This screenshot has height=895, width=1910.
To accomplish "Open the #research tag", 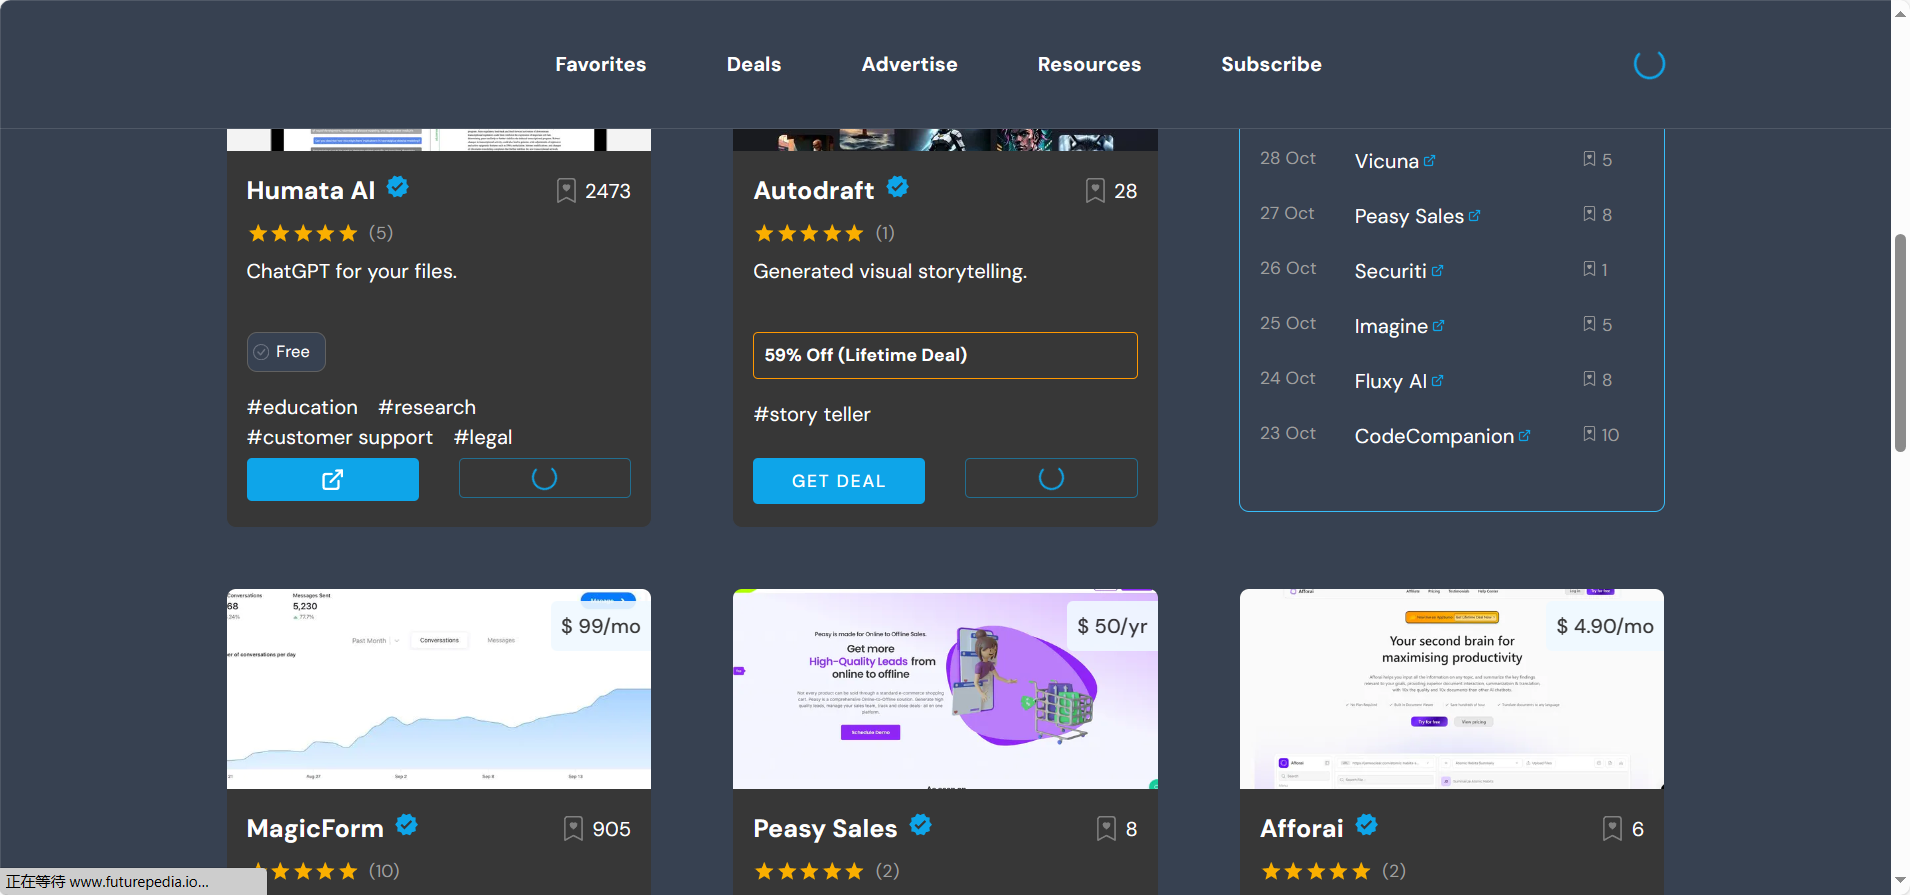I will [427, 407].
